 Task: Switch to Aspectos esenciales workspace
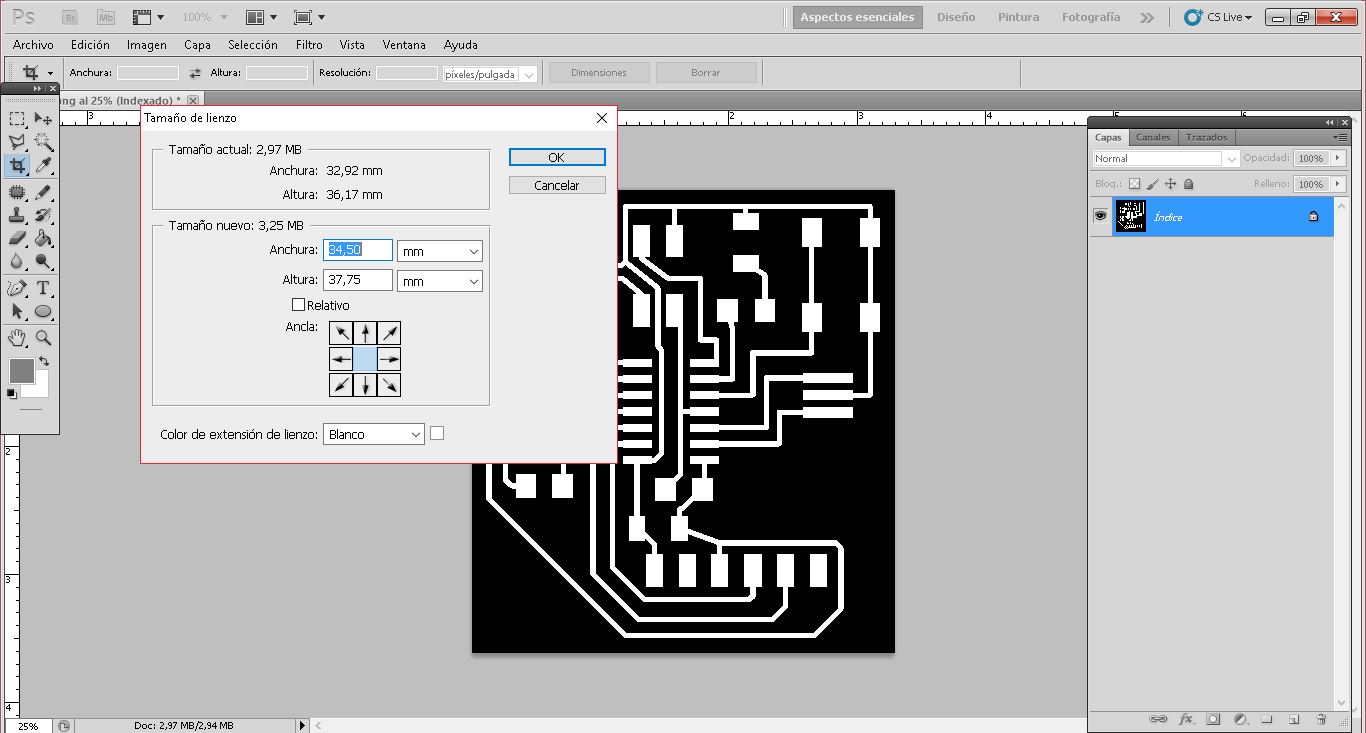click(x=857, y=17)
